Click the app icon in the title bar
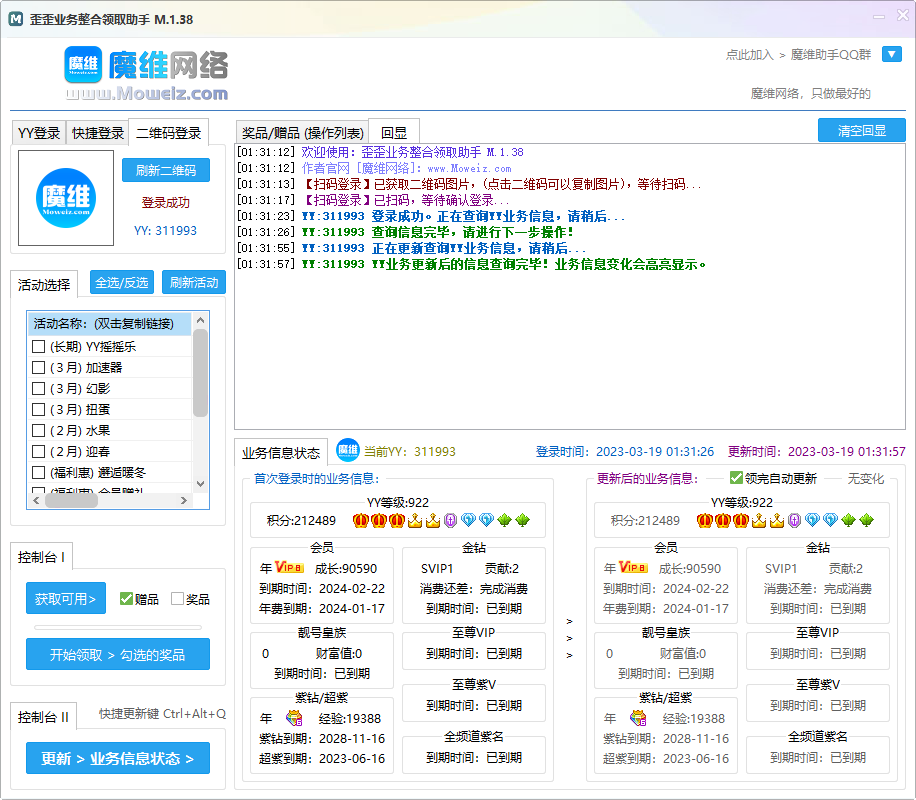The image size is (916, 800). [16, 19]
